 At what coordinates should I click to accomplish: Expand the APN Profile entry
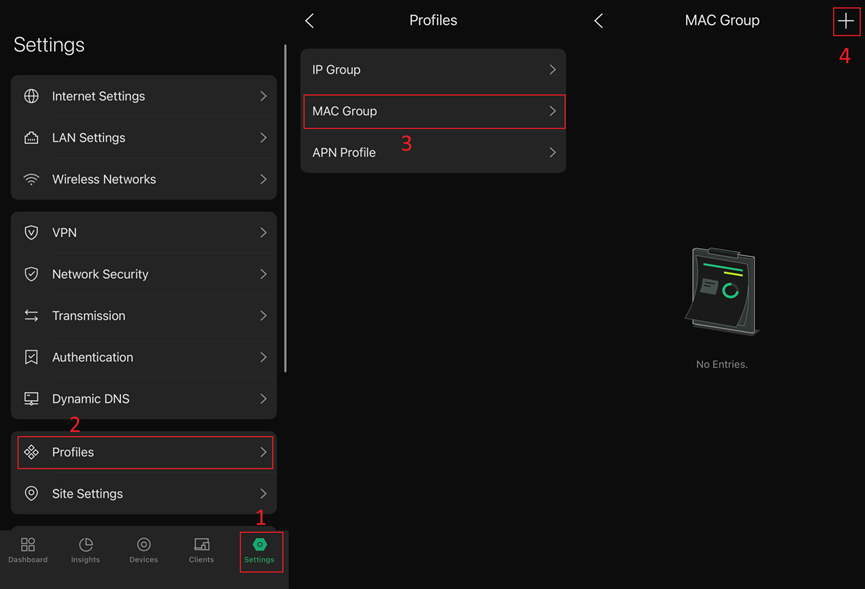tap(433, 152)
